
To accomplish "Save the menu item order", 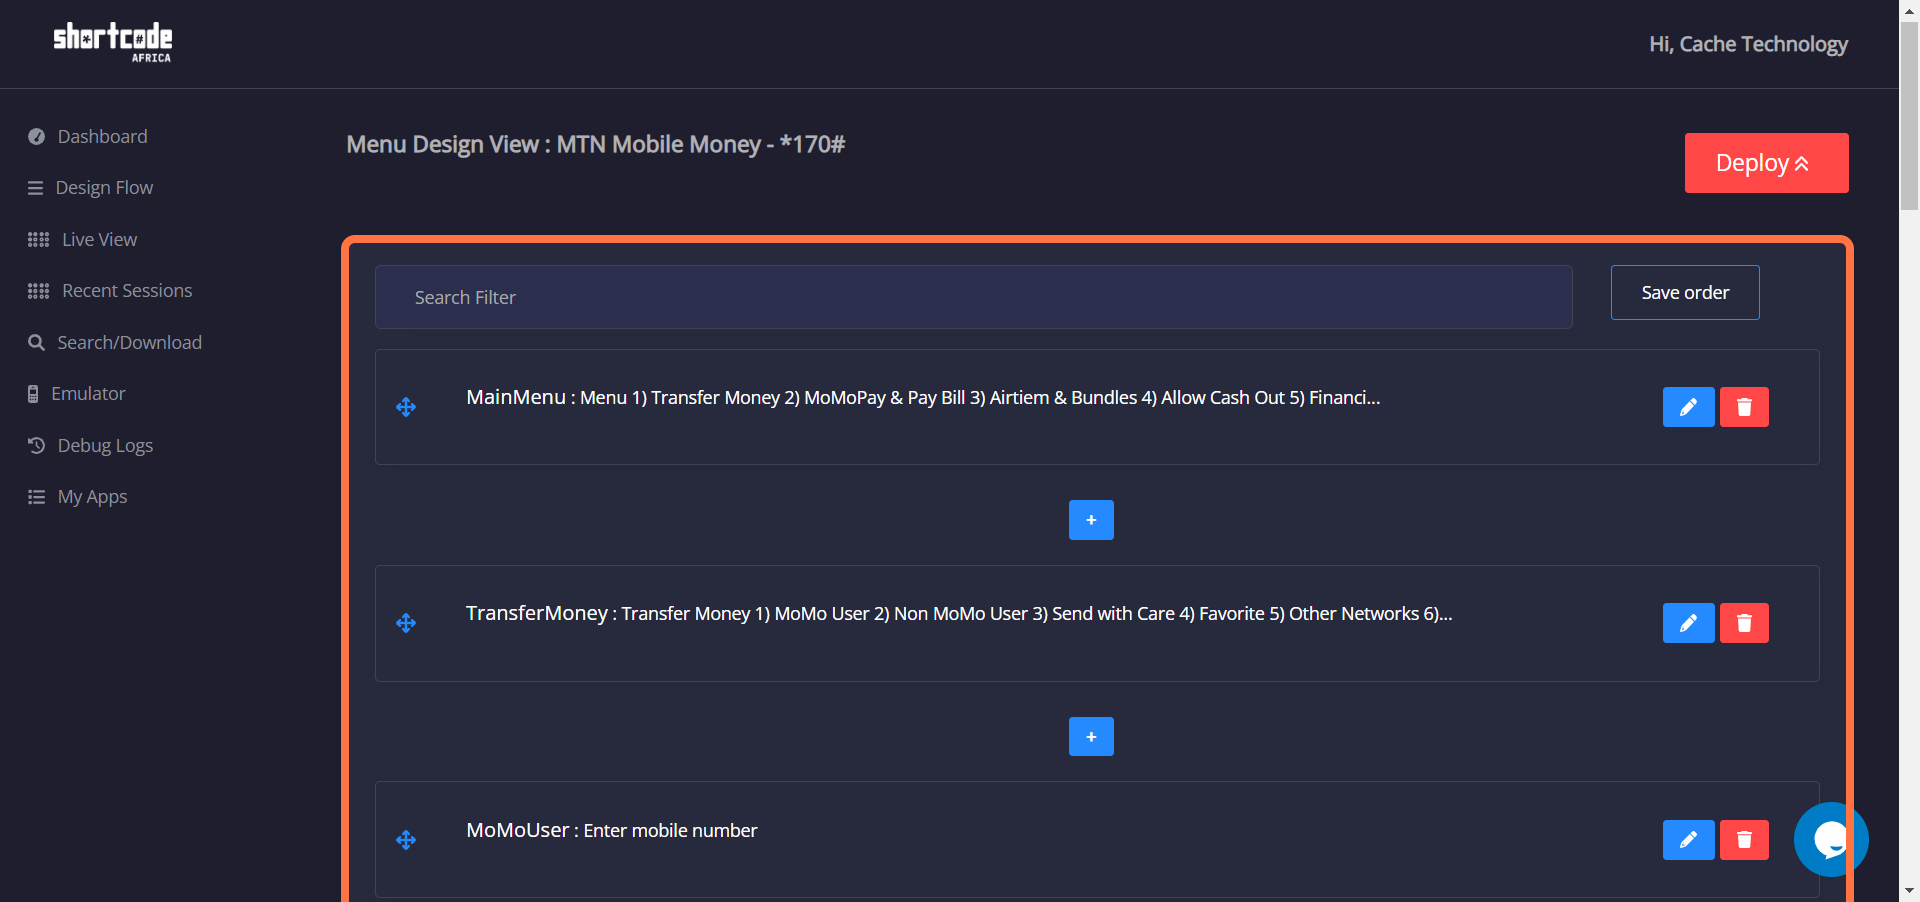I will pos(1685,293).
